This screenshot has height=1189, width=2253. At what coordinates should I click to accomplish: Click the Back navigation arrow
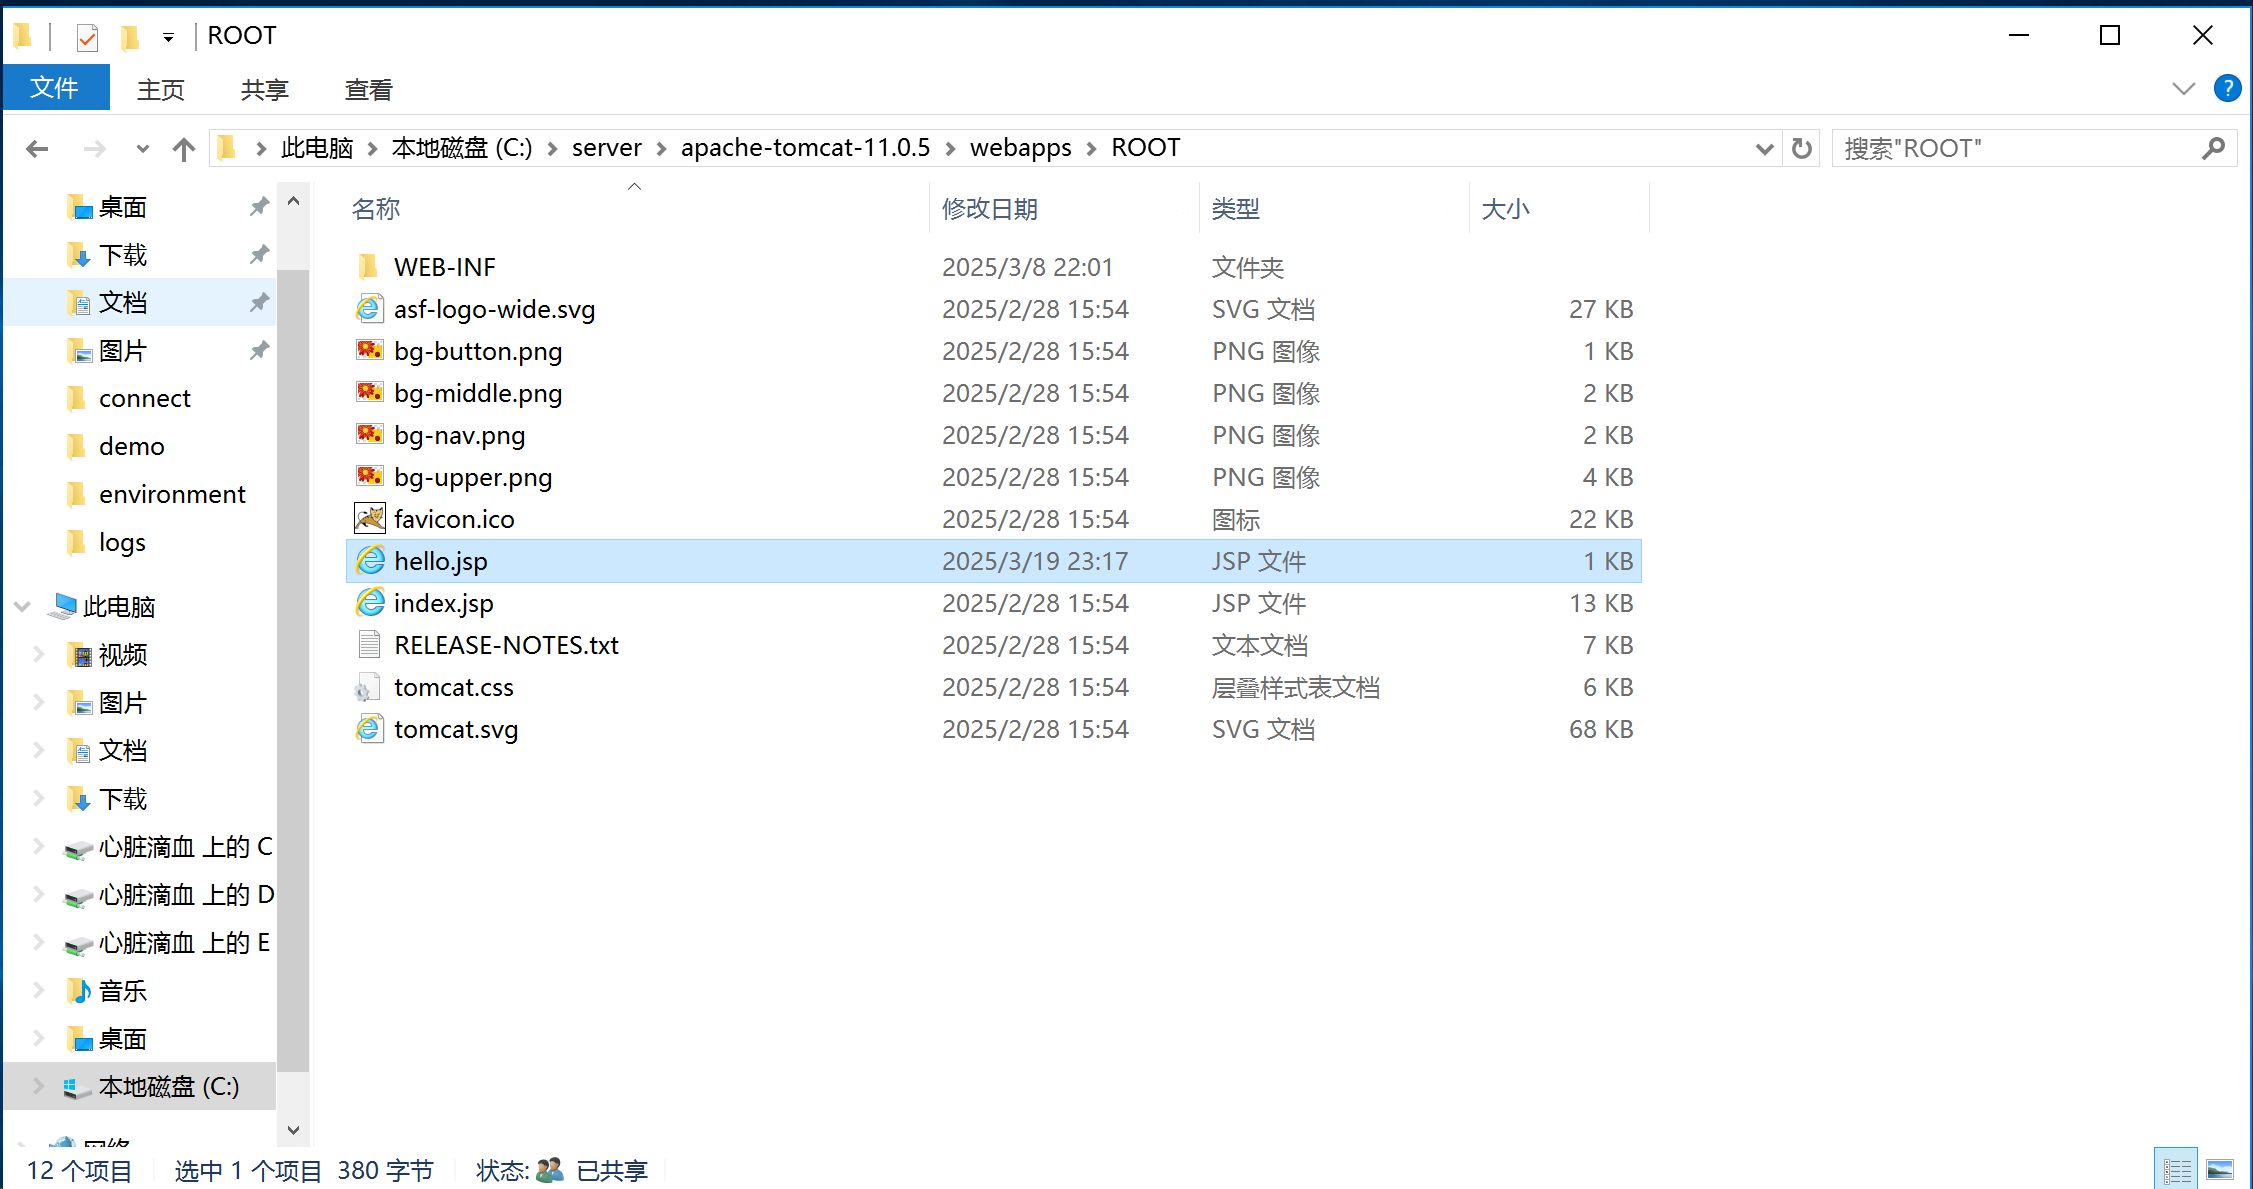37,149
